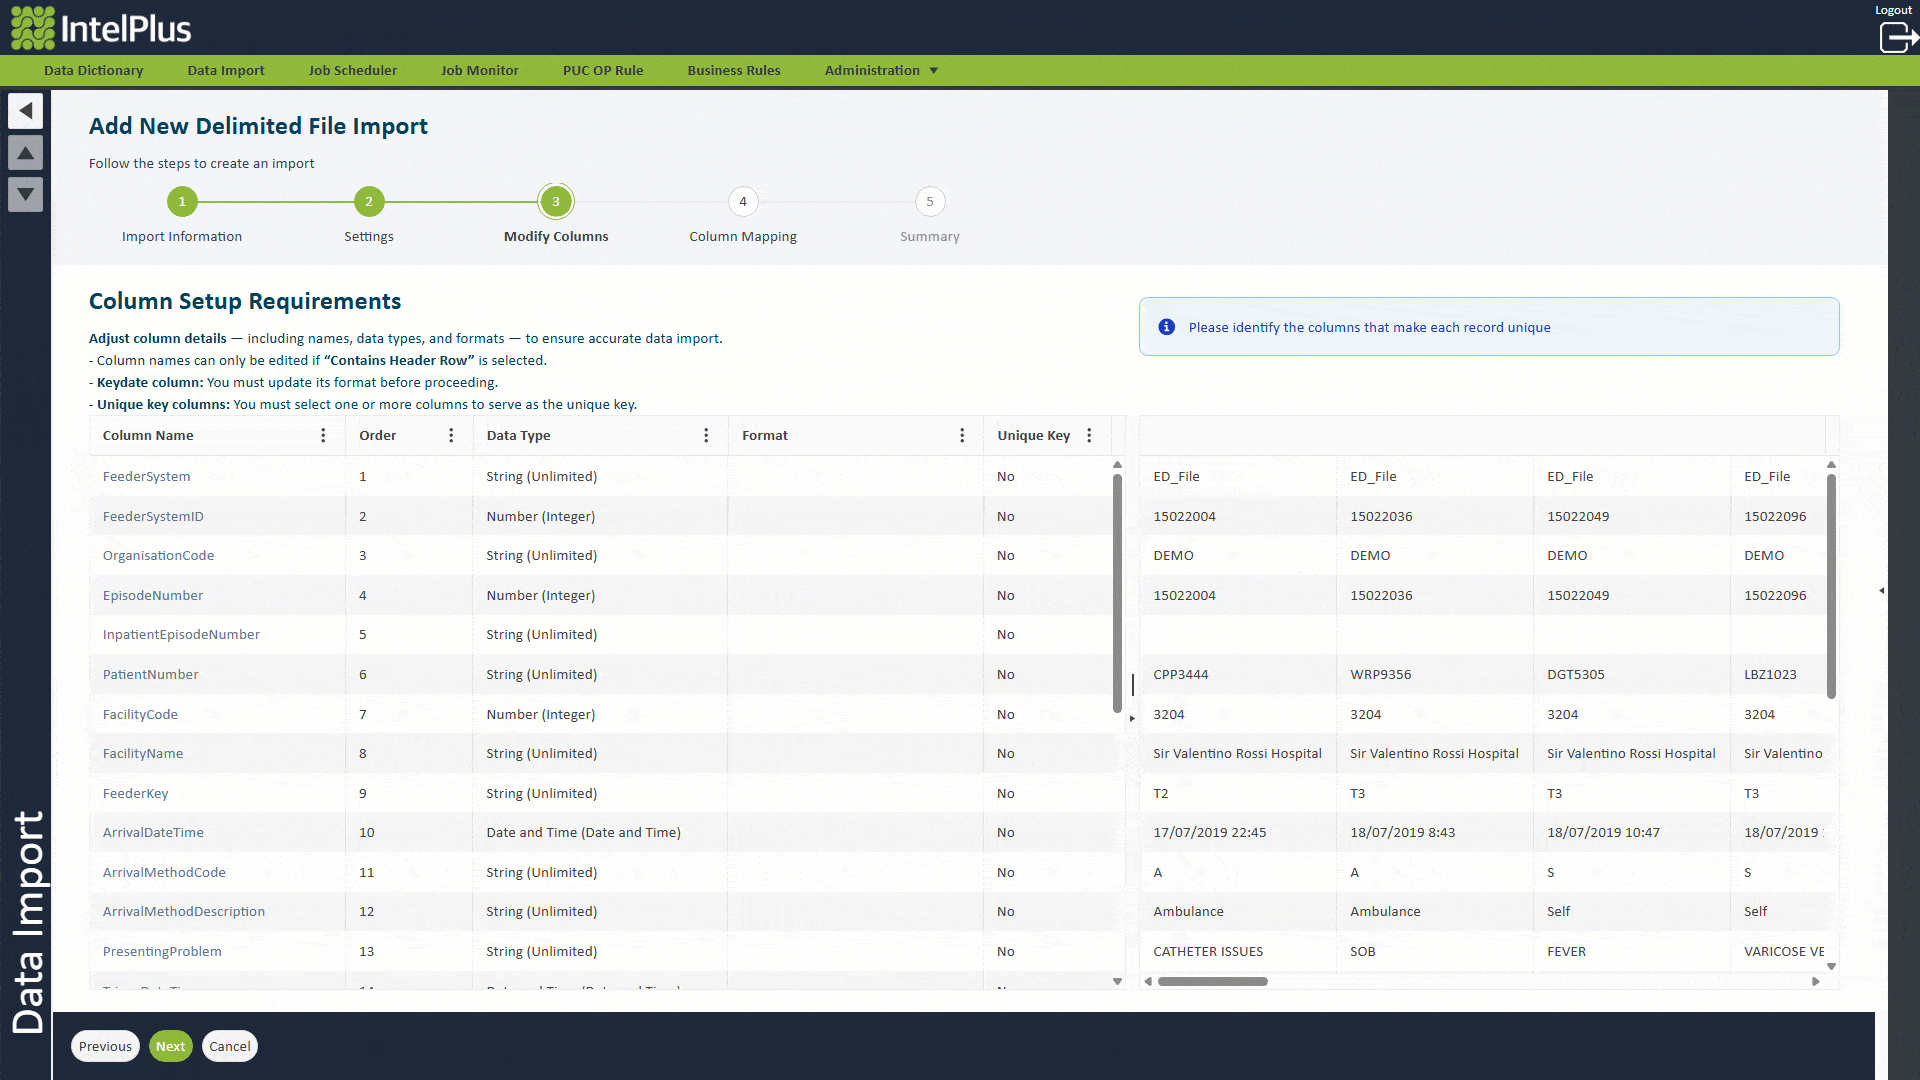Open Data Type column kebab menu

(x=706, y=436)
